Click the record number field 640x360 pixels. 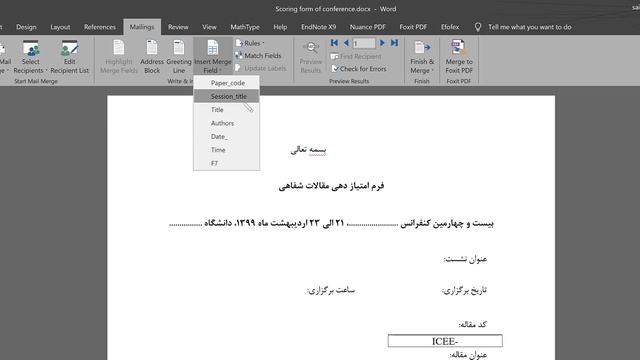[x=364, y=43]
